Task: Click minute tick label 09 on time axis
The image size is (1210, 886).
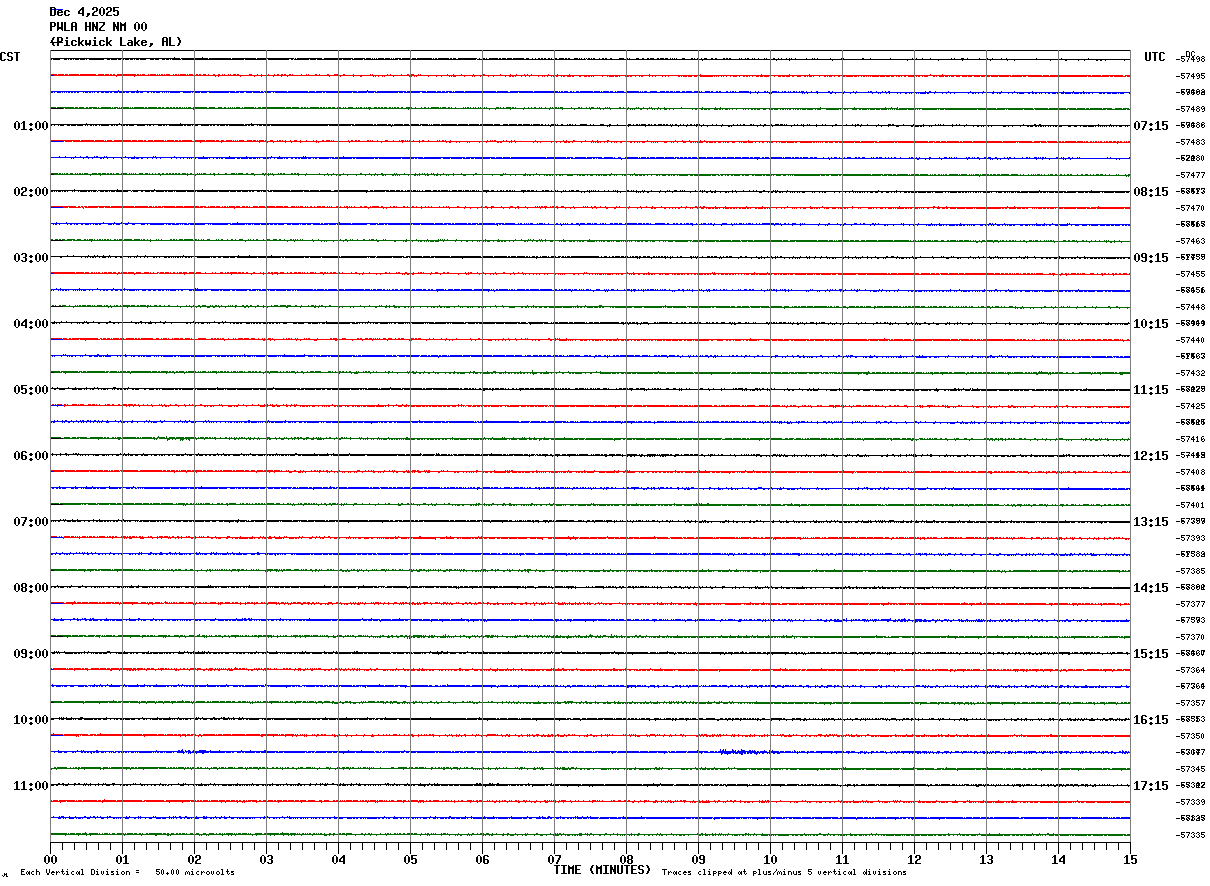Action: (698, 859)
